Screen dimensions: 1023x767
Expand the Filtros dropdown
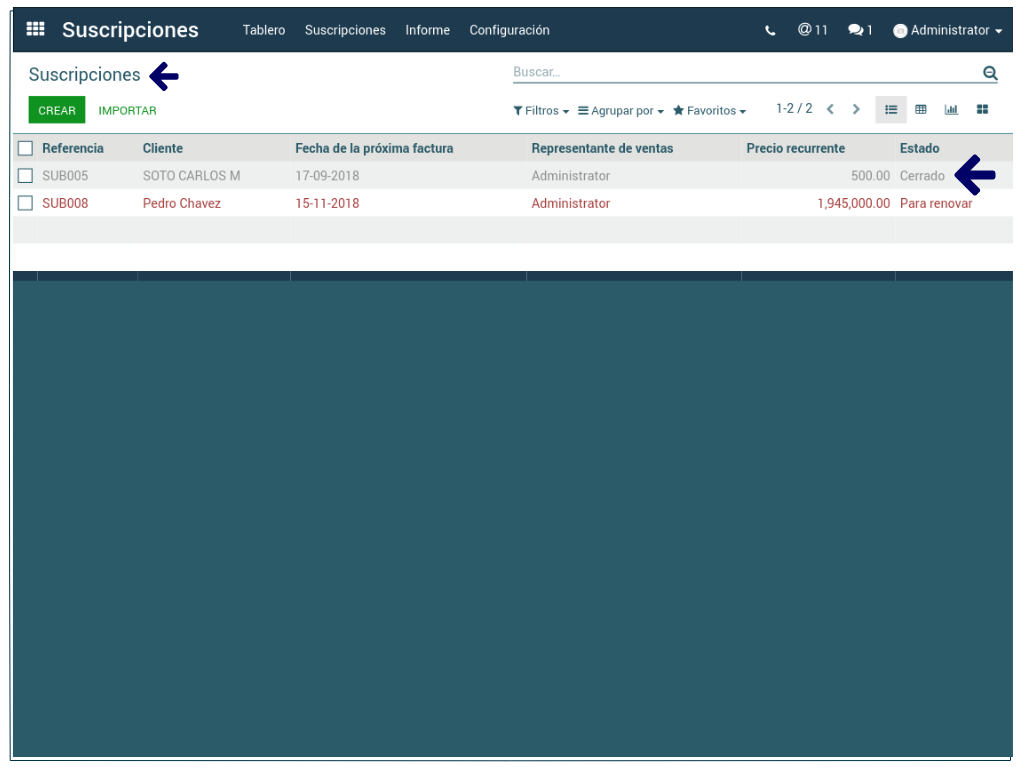click(541, 111)
